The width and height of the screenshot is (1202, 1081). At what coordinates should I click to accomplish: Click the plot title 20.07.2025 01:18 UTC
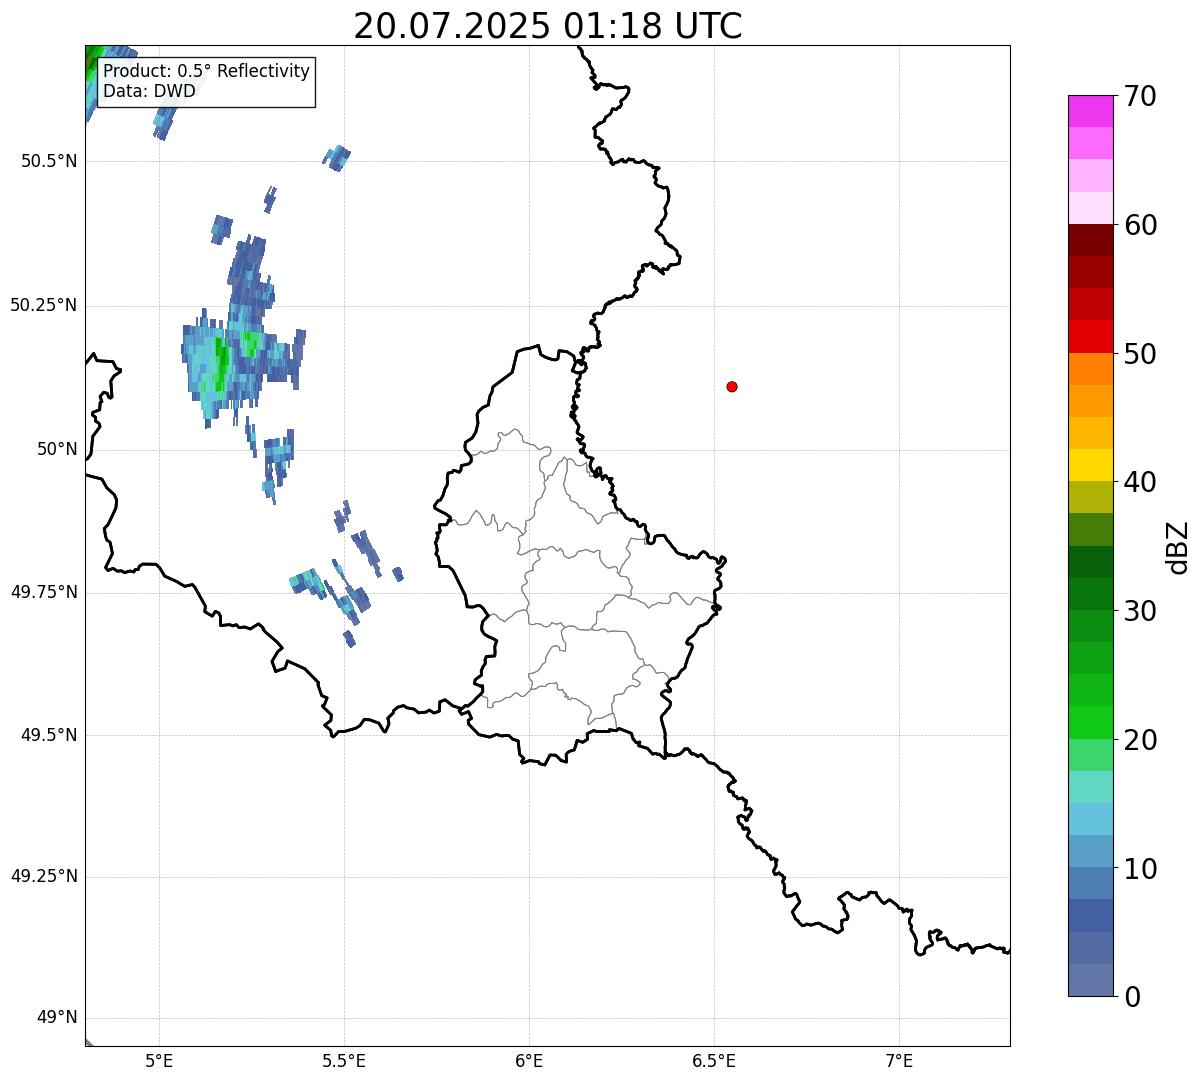coord(548,26)
